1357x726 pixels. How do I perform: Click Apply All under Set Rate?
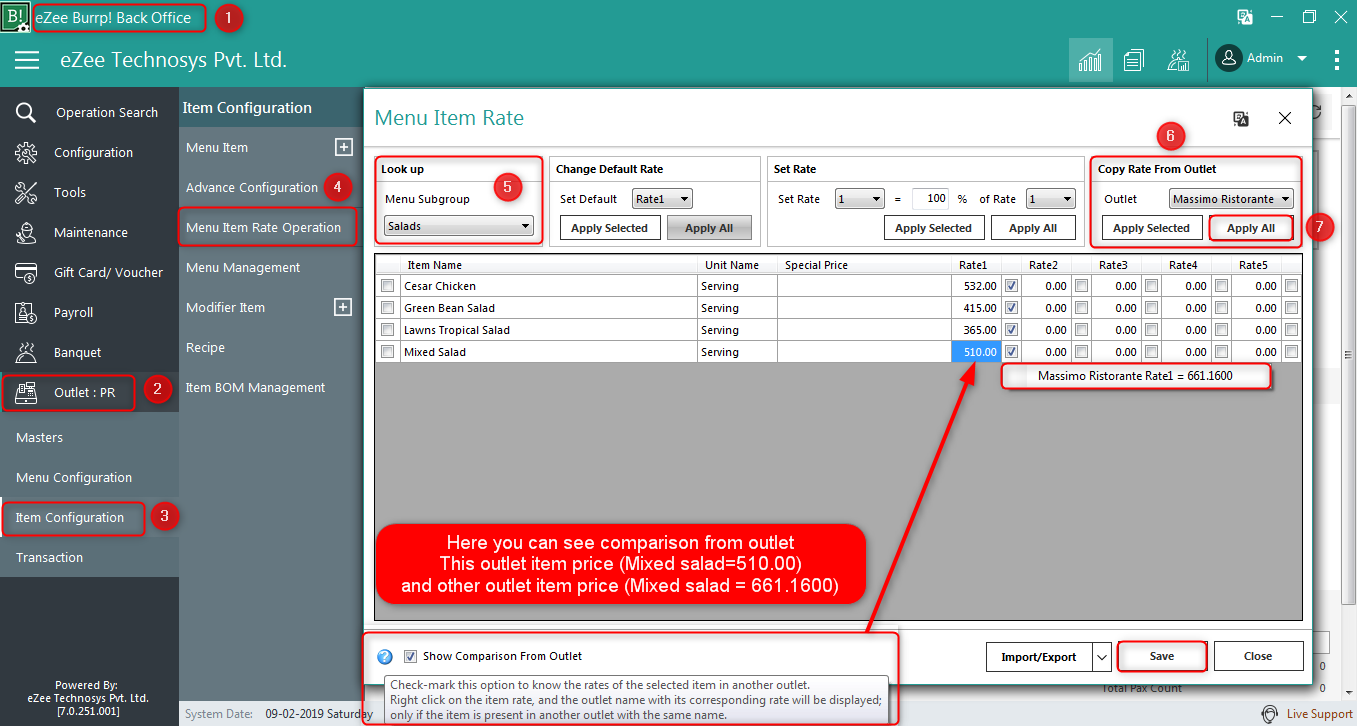1033,228
